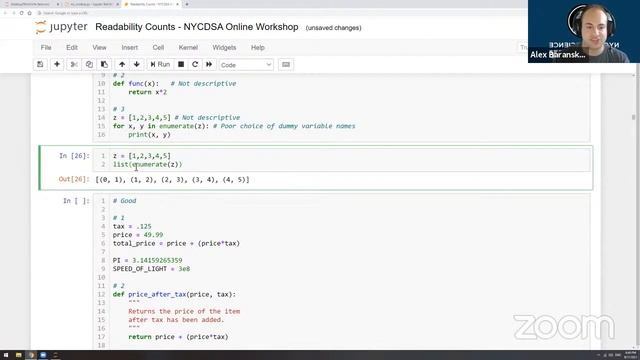Screen dimensions: 640x360
Task: Click the 'def func(x):' line
Action: click(x=175, y=84)
